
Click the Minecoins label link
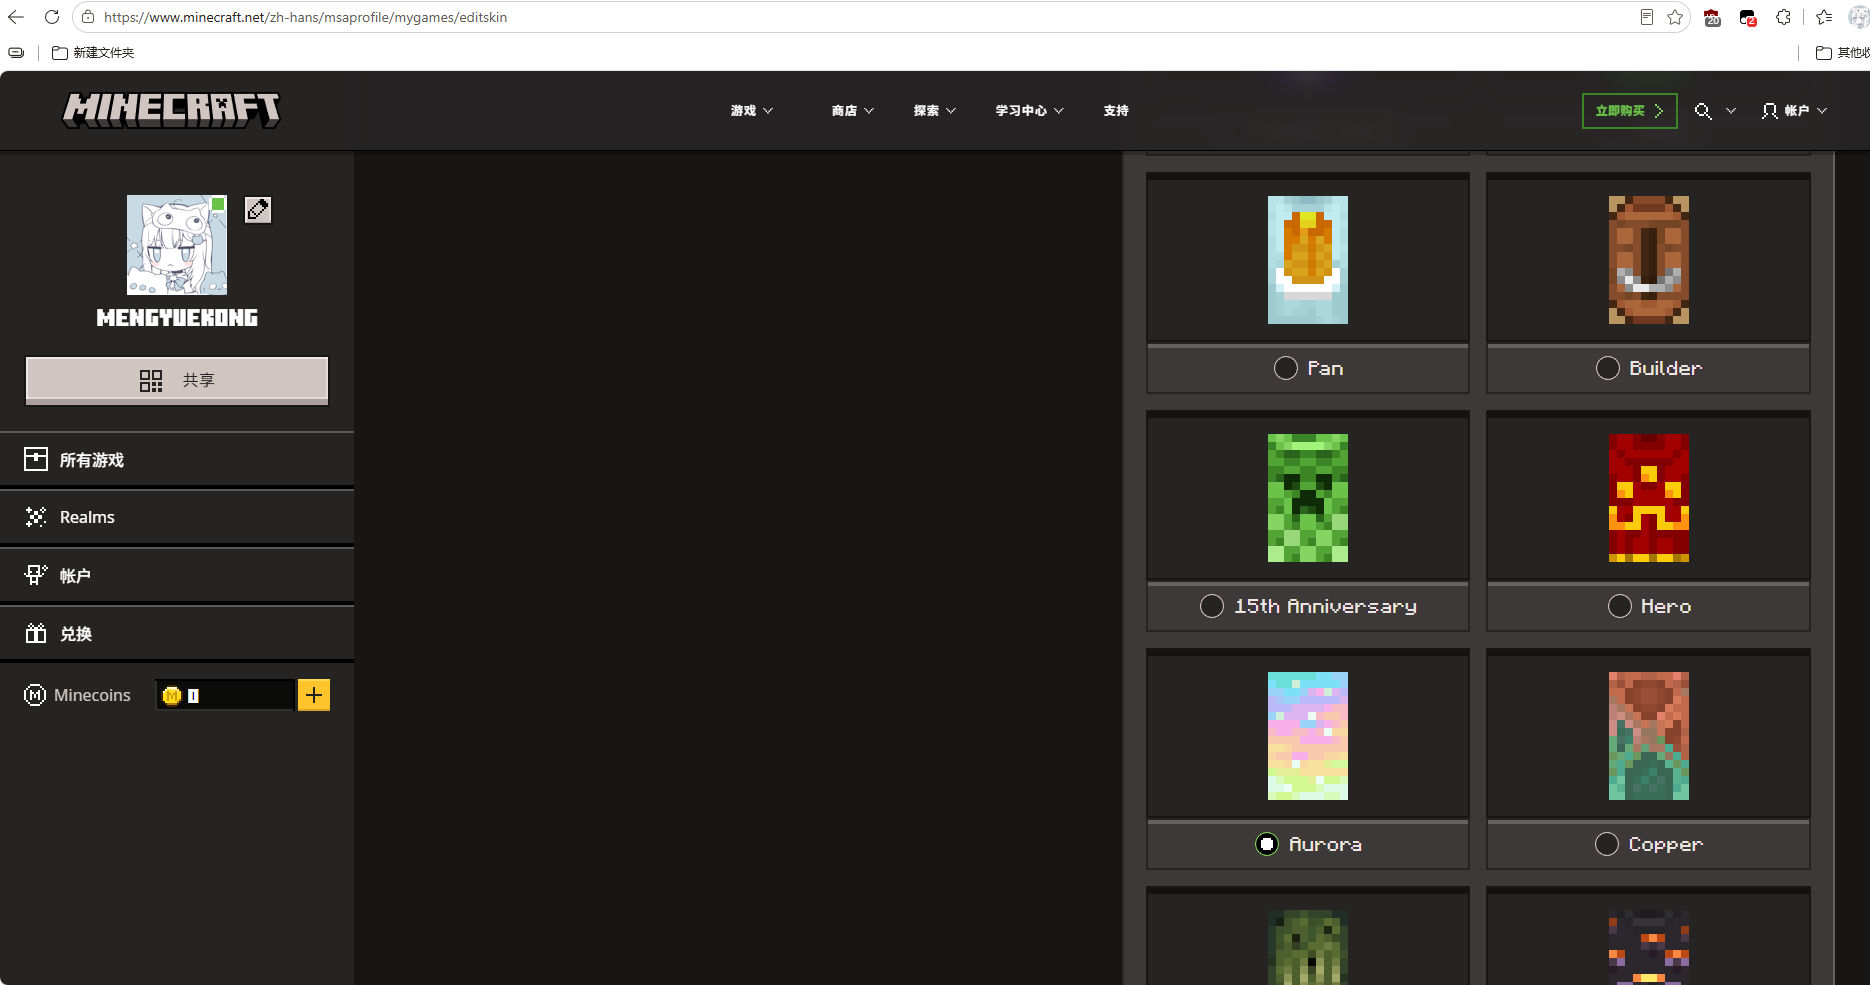pos(92,695)
